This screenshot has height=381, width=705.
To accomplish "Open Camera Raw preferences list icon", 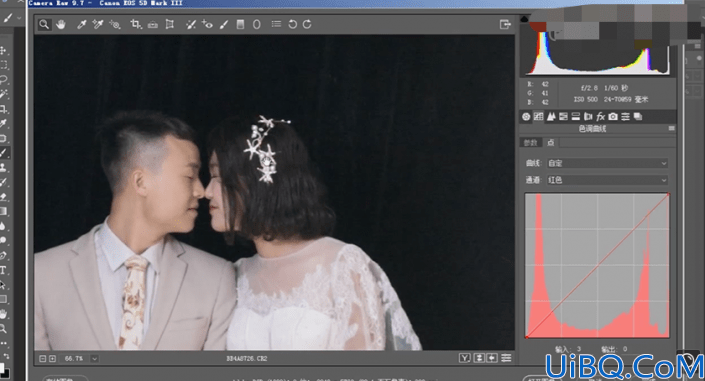I will click(x=276, y=24).
